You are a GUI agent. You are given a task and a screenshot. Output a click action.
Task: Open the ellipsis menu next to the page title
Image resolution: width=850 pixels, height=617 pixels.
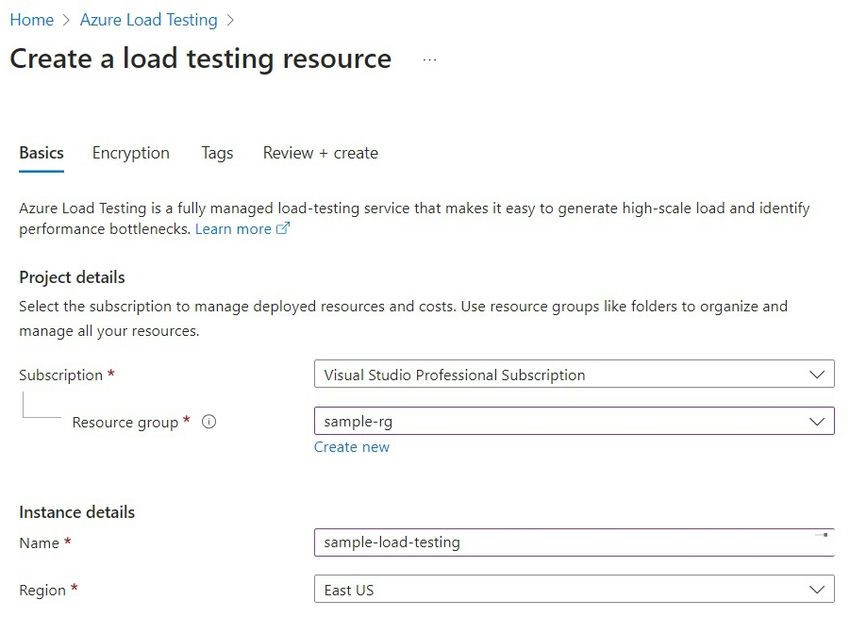pyautogui.click(x=429, y=60)
